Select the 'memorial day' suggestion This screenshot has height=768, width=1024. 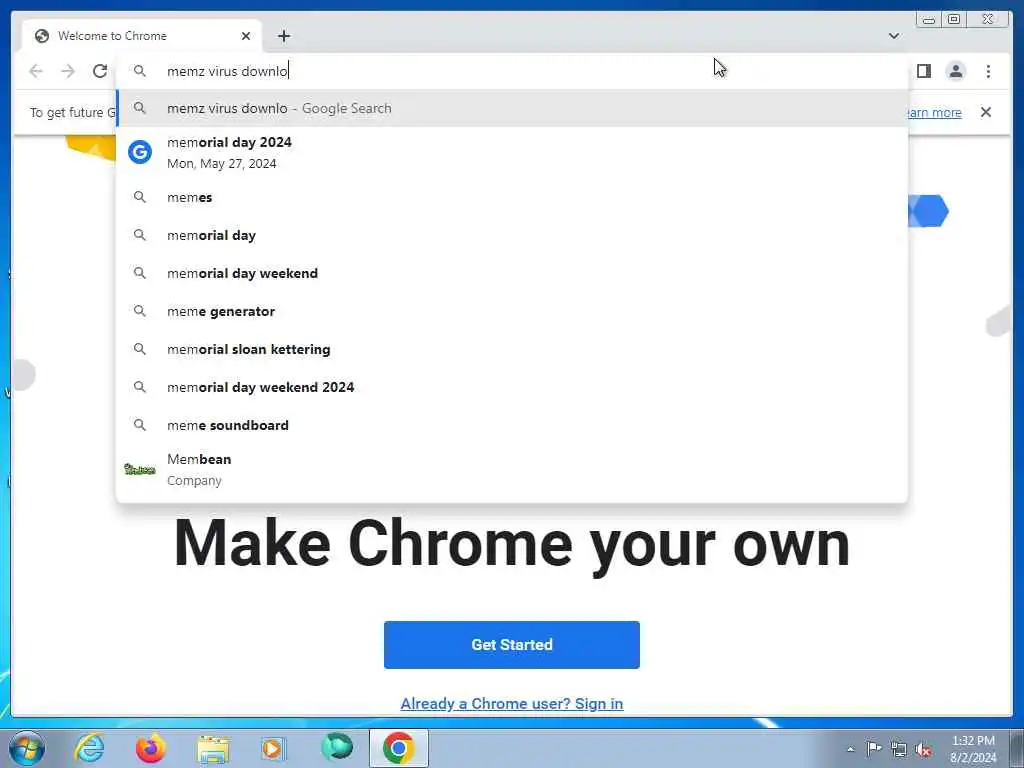click(512, 235)
